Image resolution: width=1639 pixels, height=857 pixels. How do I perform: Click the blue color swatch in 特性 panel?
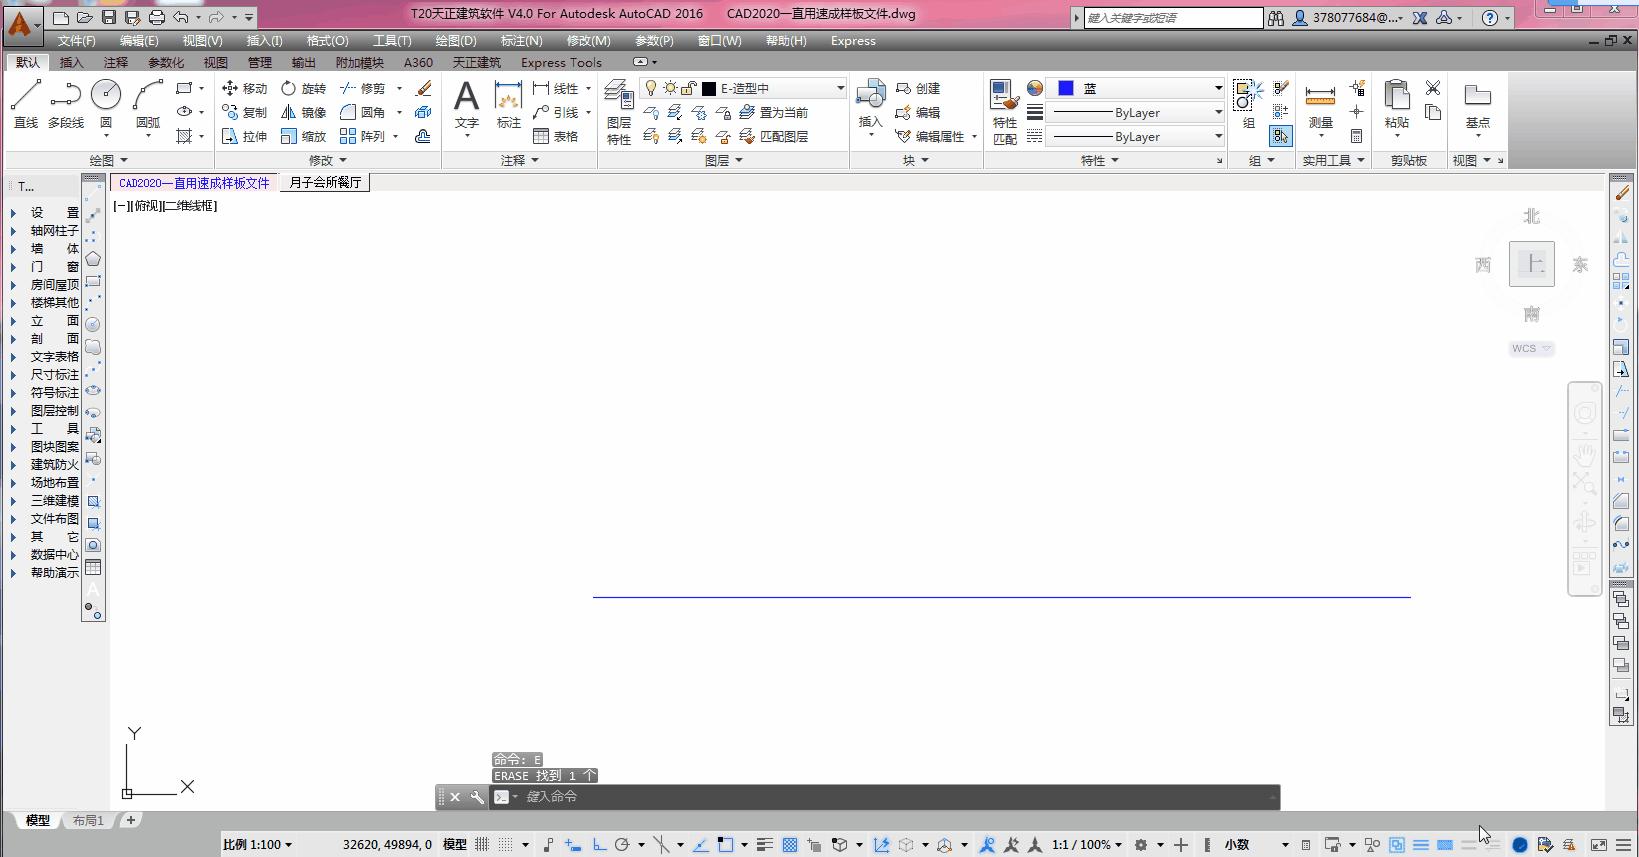tap(1066, 88)
